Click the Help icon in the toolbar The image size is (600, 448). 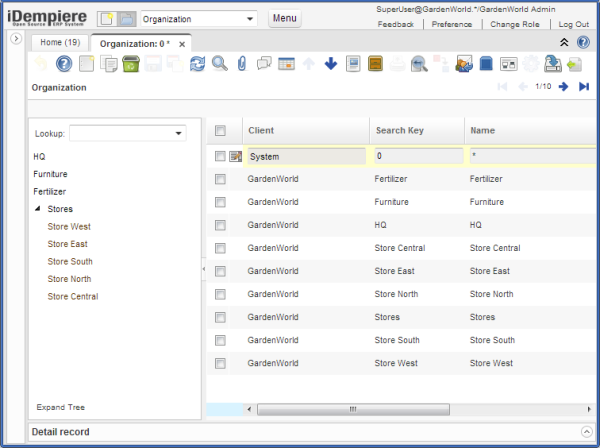coord(64,64)
